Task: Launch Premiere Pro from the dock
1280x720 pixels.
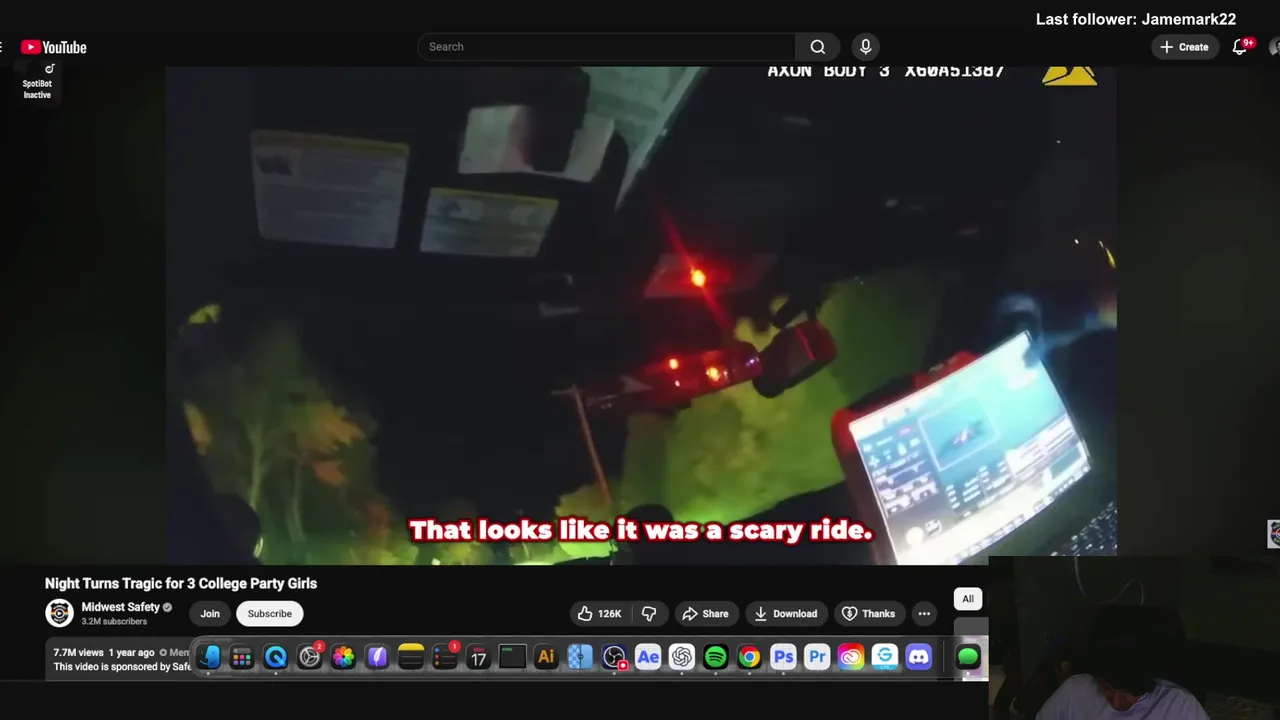Action: 817,657
